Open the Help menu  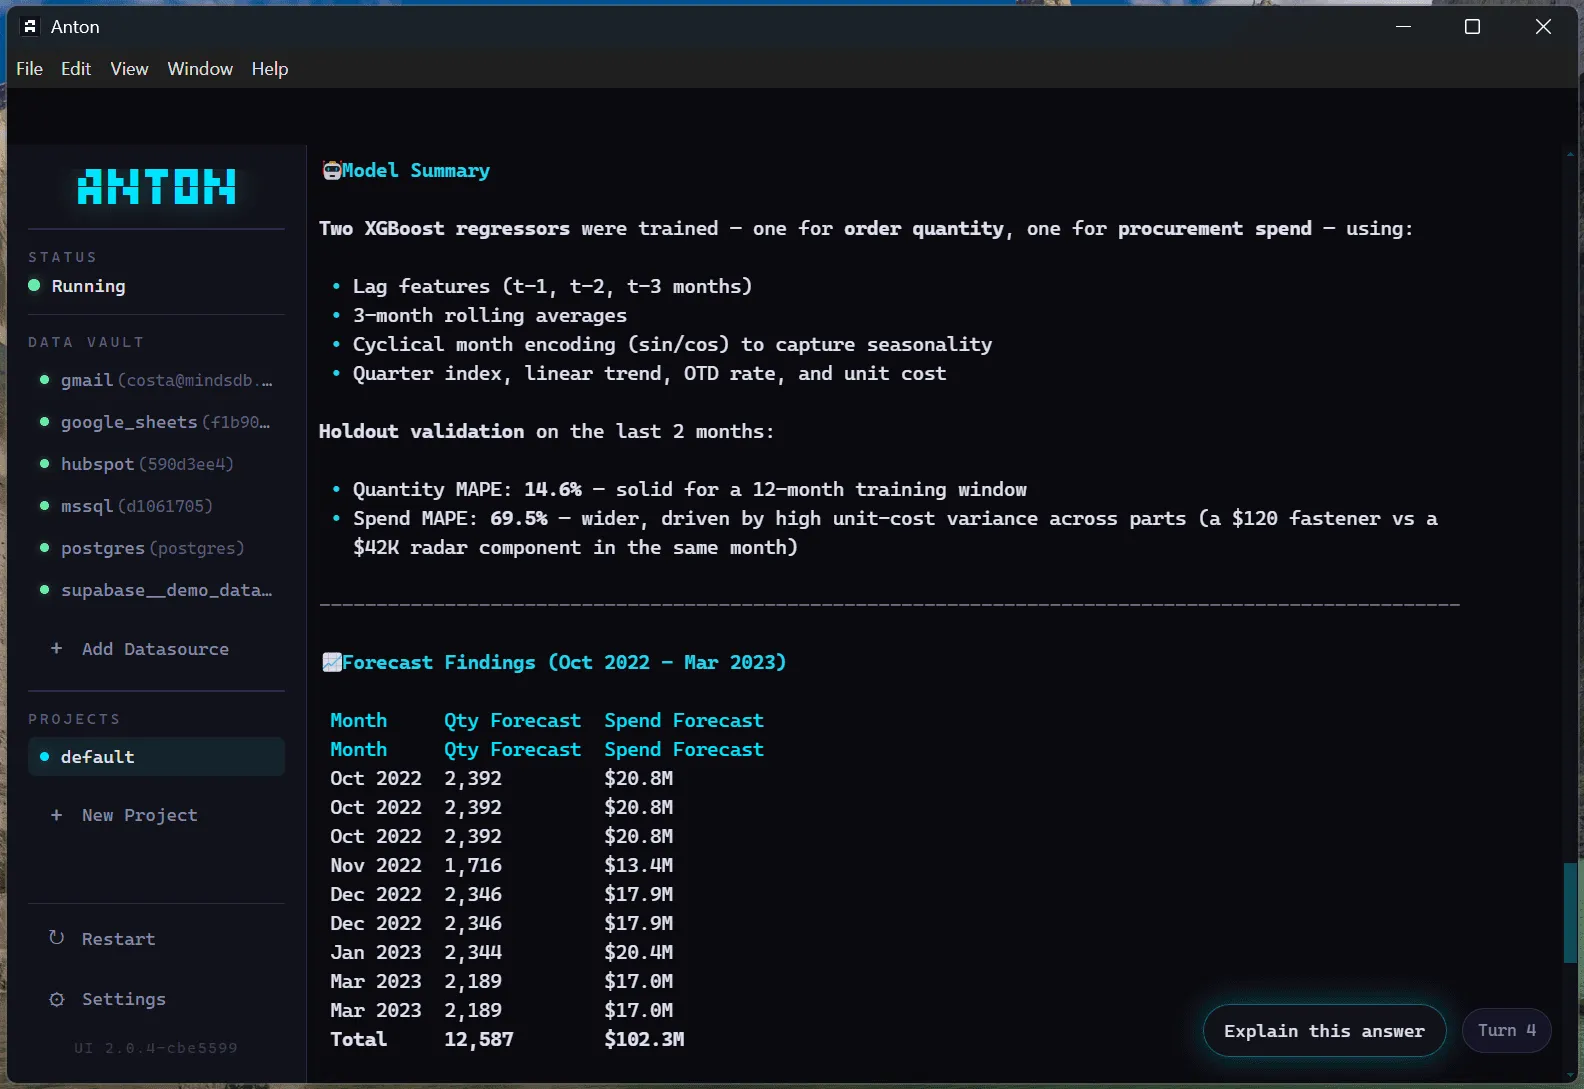click(x=270, y=69)
